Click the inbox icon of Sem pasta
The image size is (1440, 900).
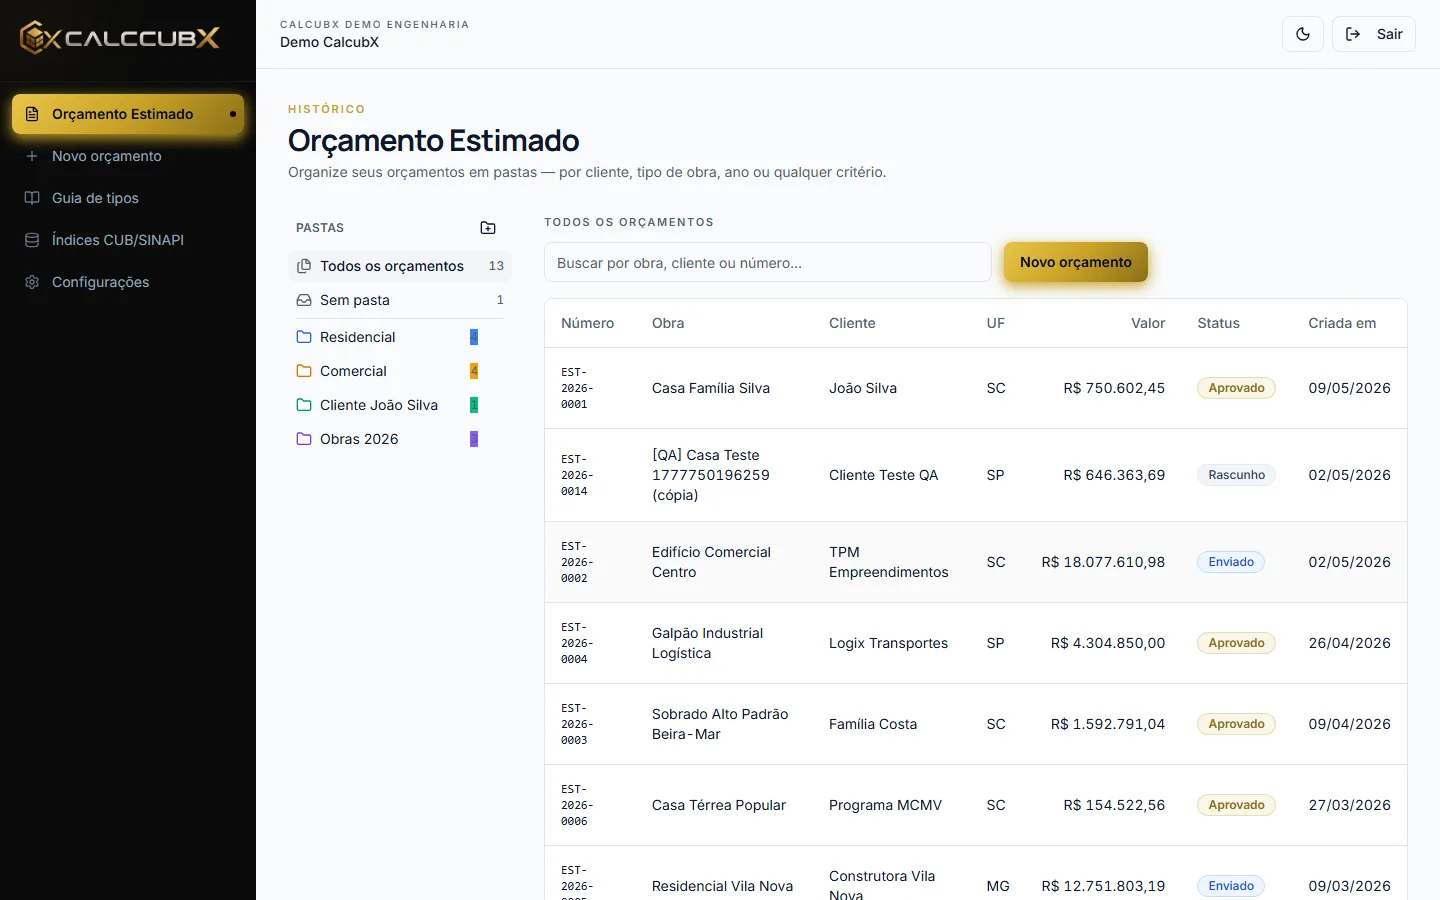point(304,300)
